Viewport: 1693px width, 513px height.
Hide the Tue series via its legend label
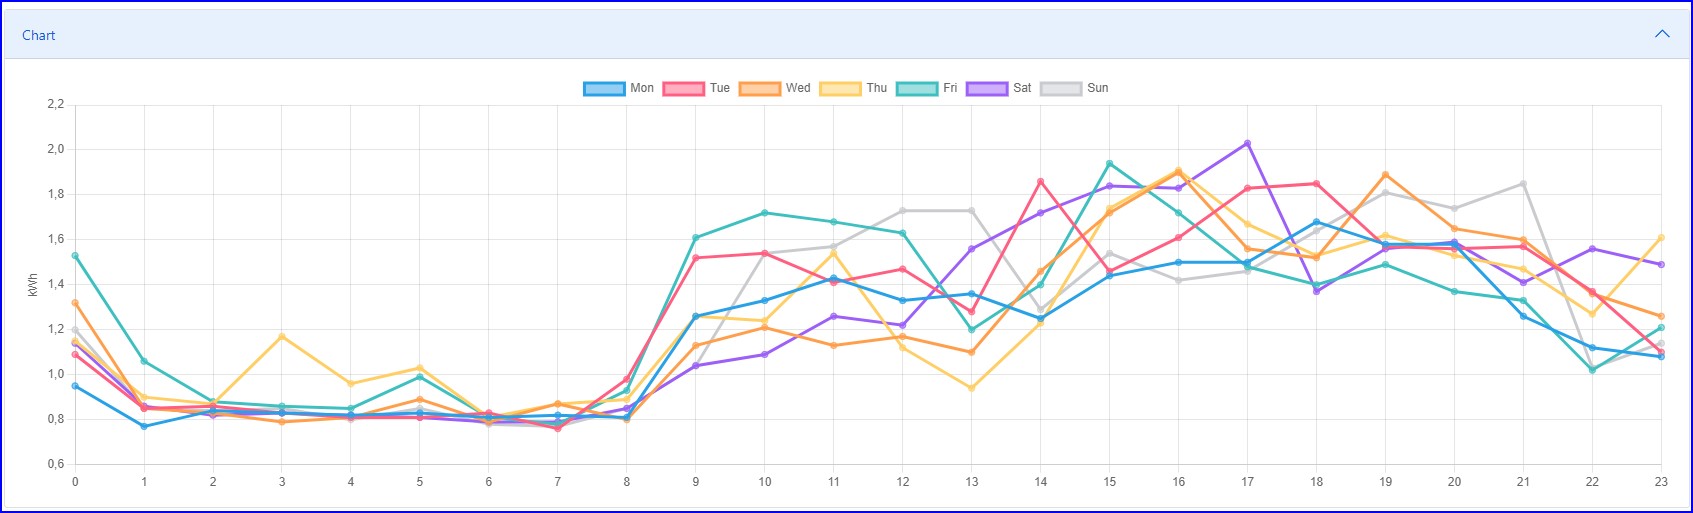720,88
